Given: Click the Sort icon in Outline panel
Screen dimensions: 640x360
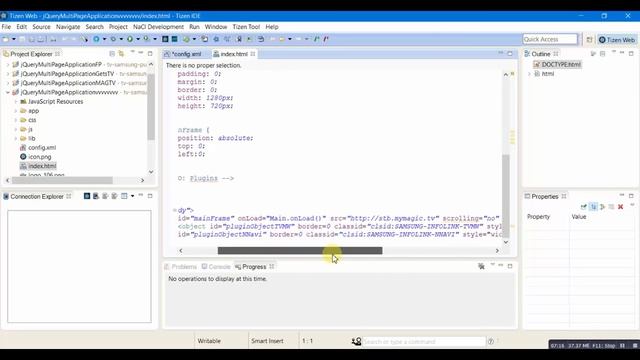Looking at the screenshot, I should click(593, 54).
